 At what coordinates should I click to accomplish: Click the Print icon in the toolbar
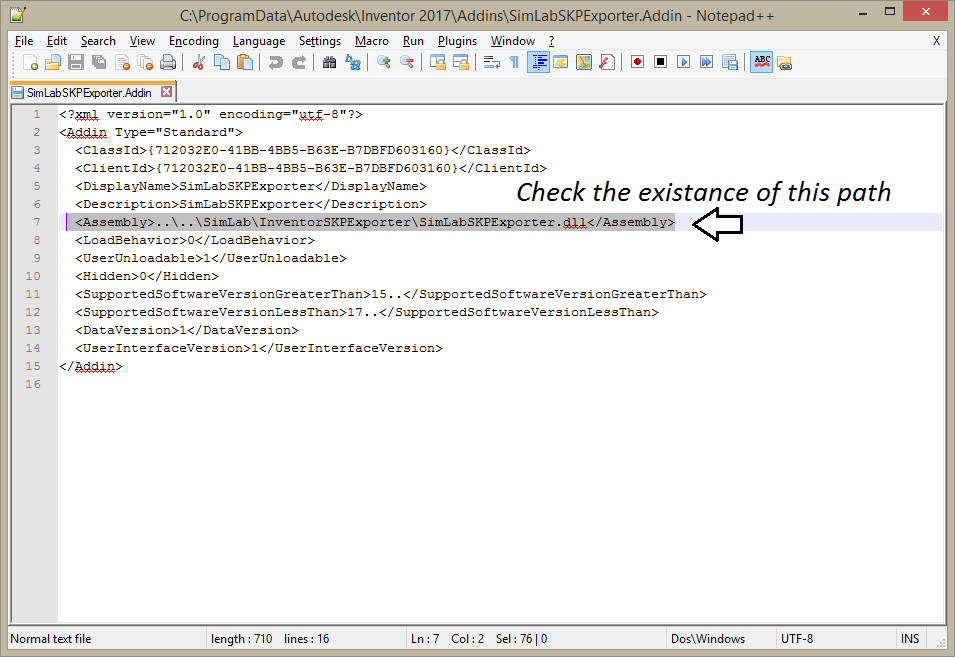tap(168, 62)
